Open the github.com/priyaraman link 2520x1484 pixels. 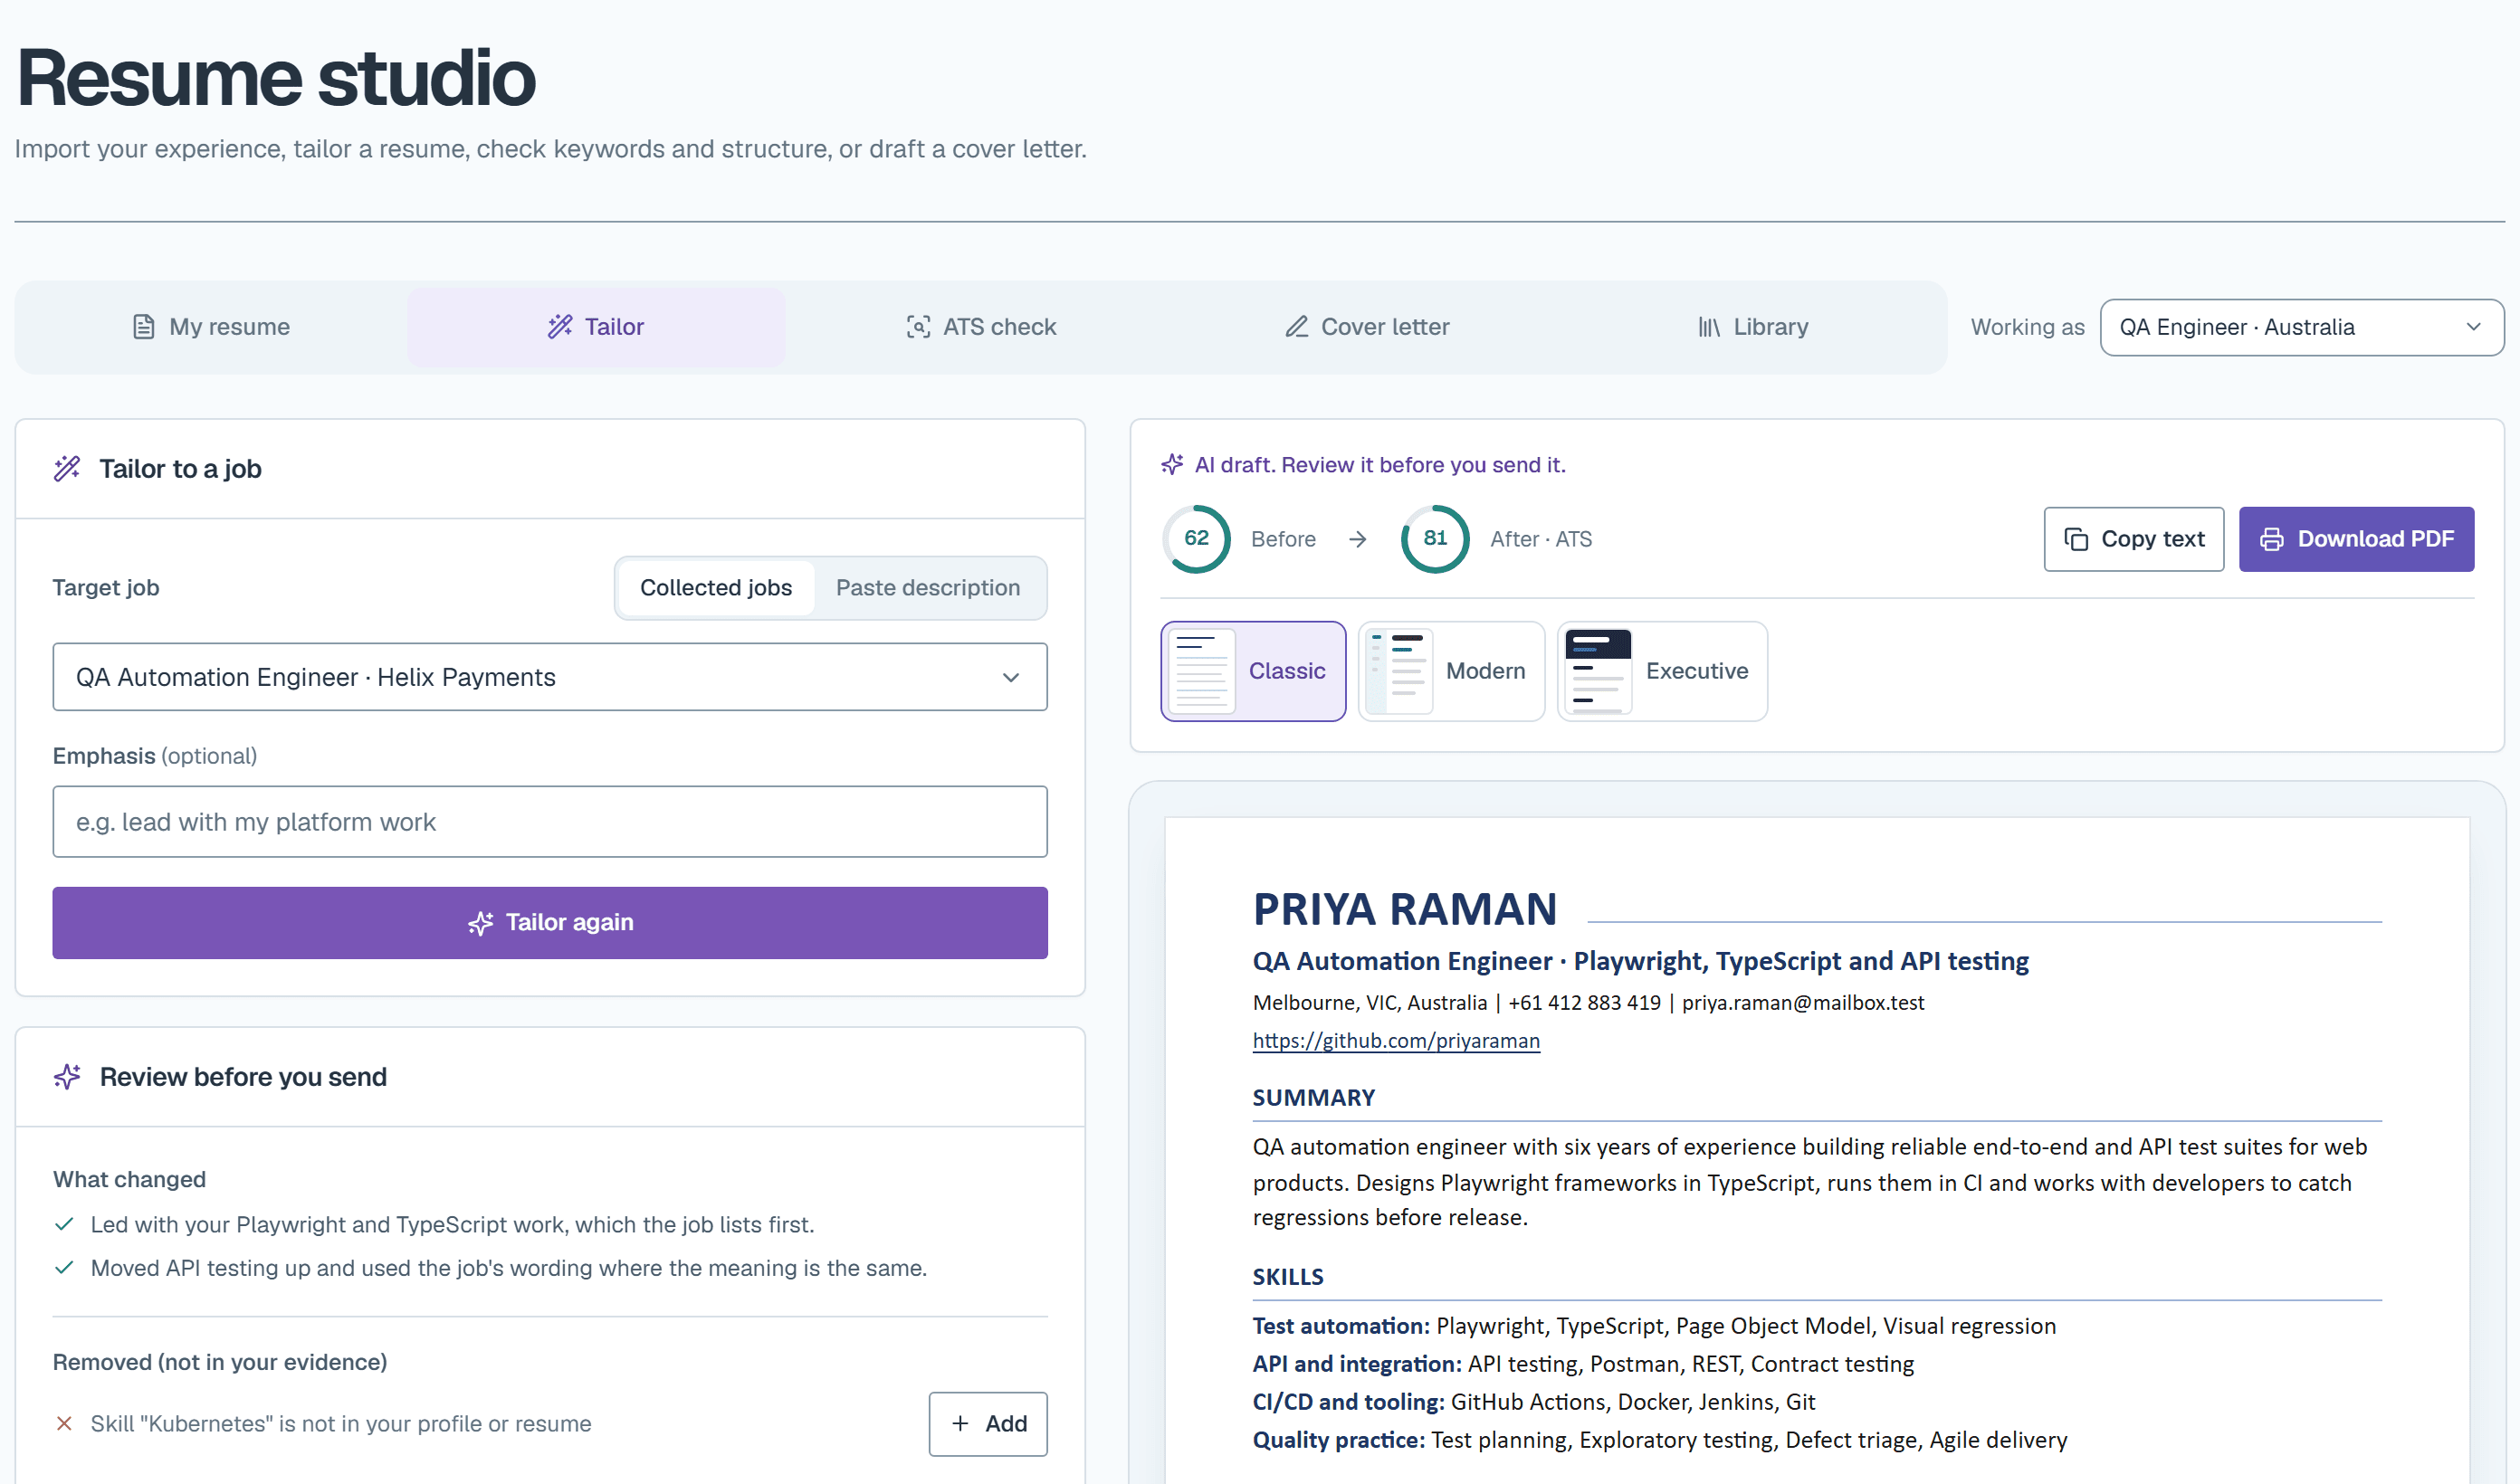click(x=1396, y=1040)
